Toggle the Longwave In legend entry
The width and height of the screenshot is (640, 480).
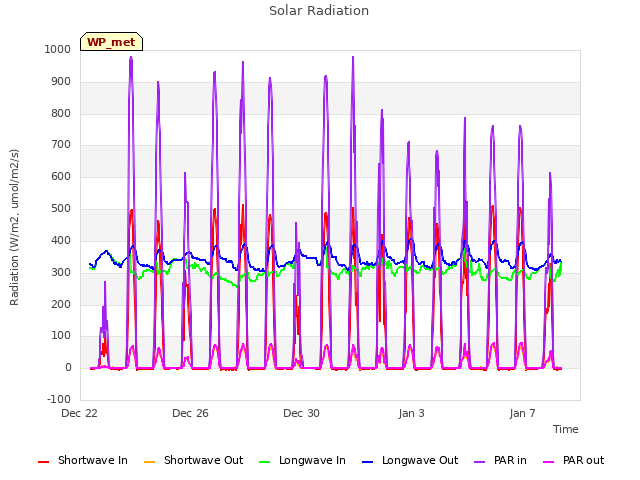[302, 460]
